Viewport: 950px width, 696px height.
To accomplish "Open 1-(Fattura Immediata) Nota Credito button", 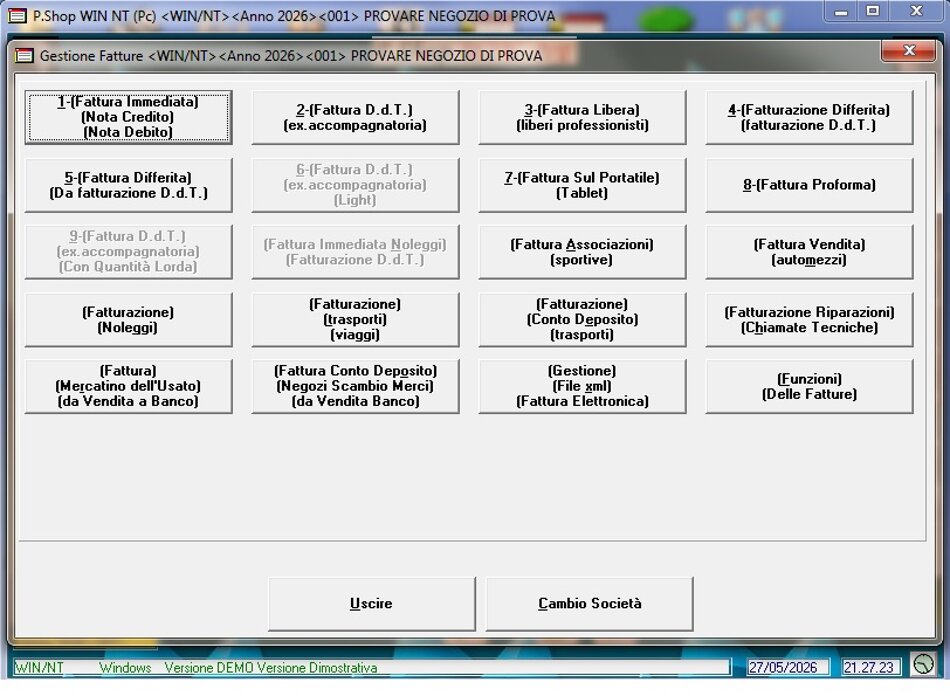I will pos(128,117).
